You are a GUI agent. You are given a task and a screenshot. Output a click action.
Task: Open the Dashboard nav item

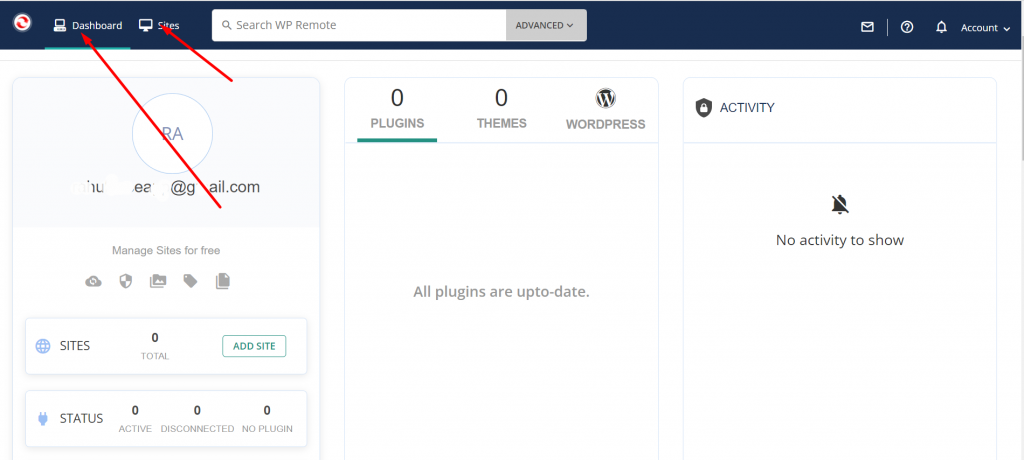click(x=88, y=25)
